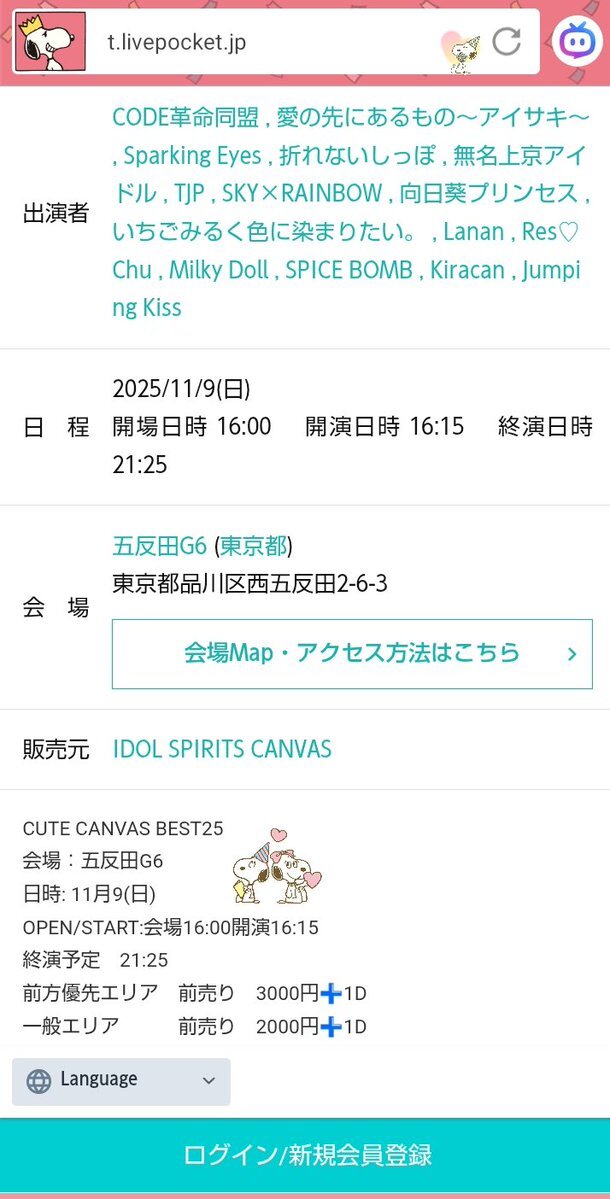Click the globe icon beside Language

[x=39, y=1081]
